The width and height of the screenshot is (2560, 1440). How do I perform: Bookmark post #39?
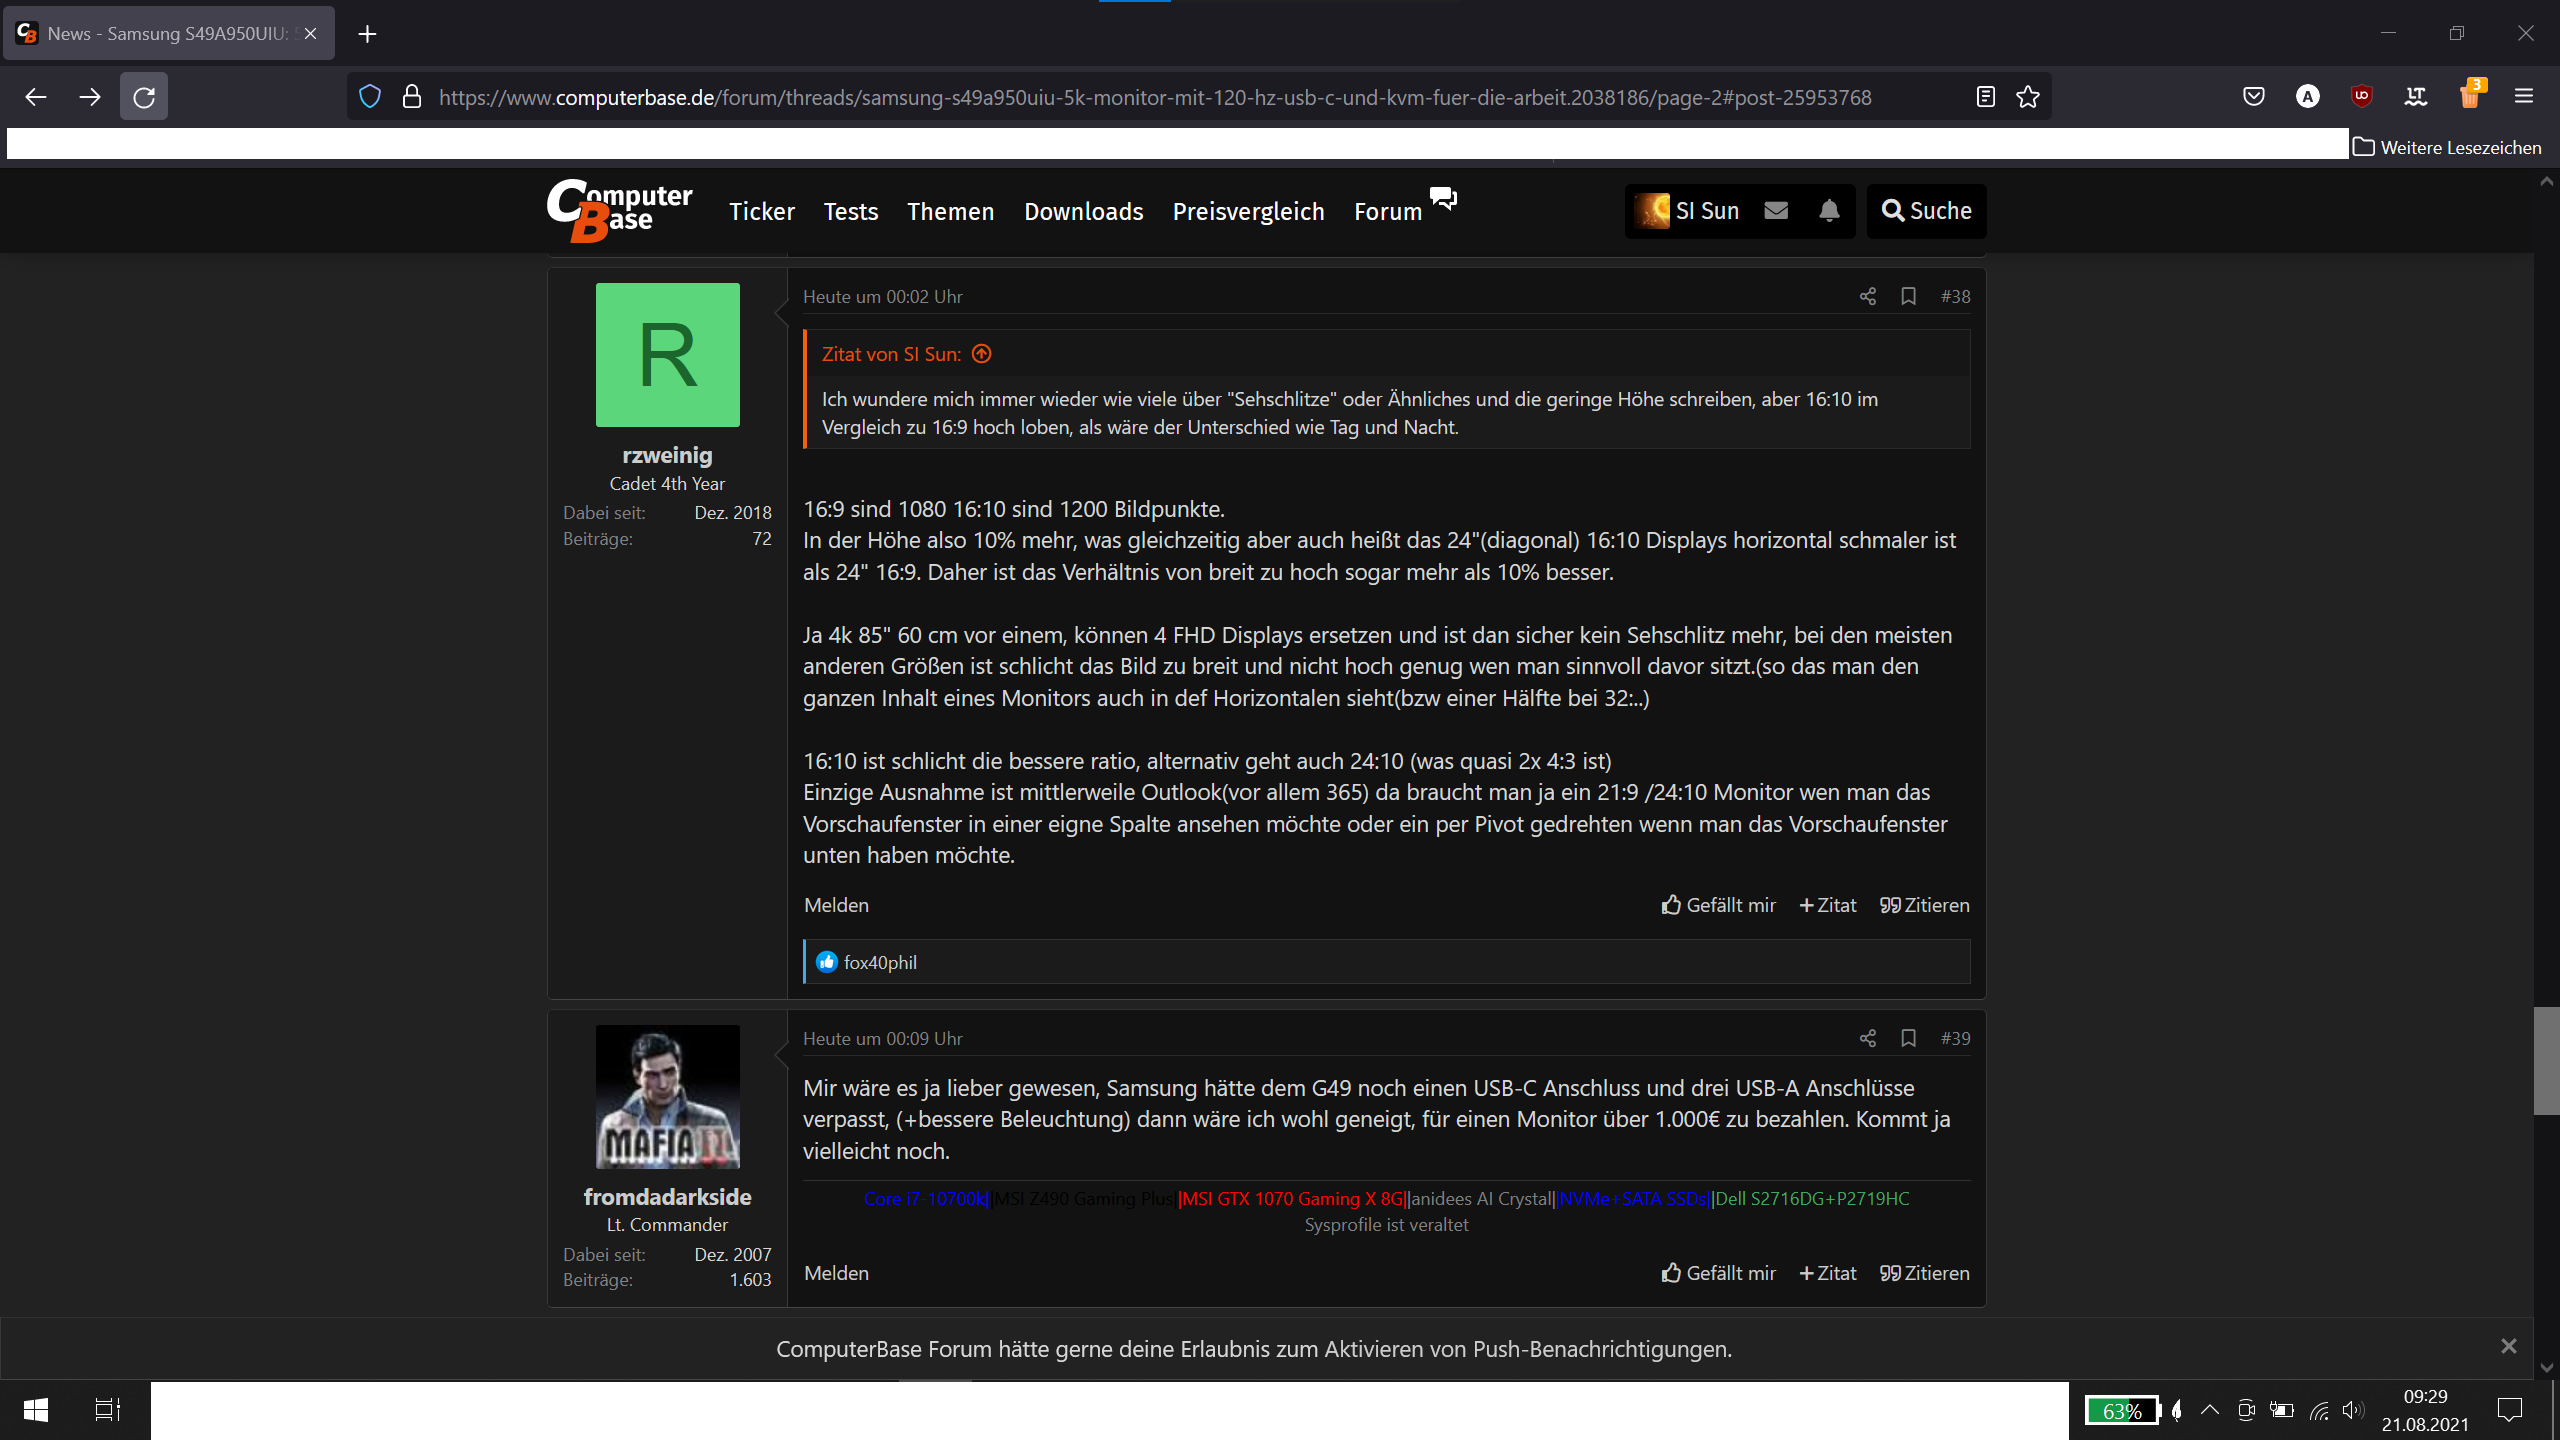1908,1038
